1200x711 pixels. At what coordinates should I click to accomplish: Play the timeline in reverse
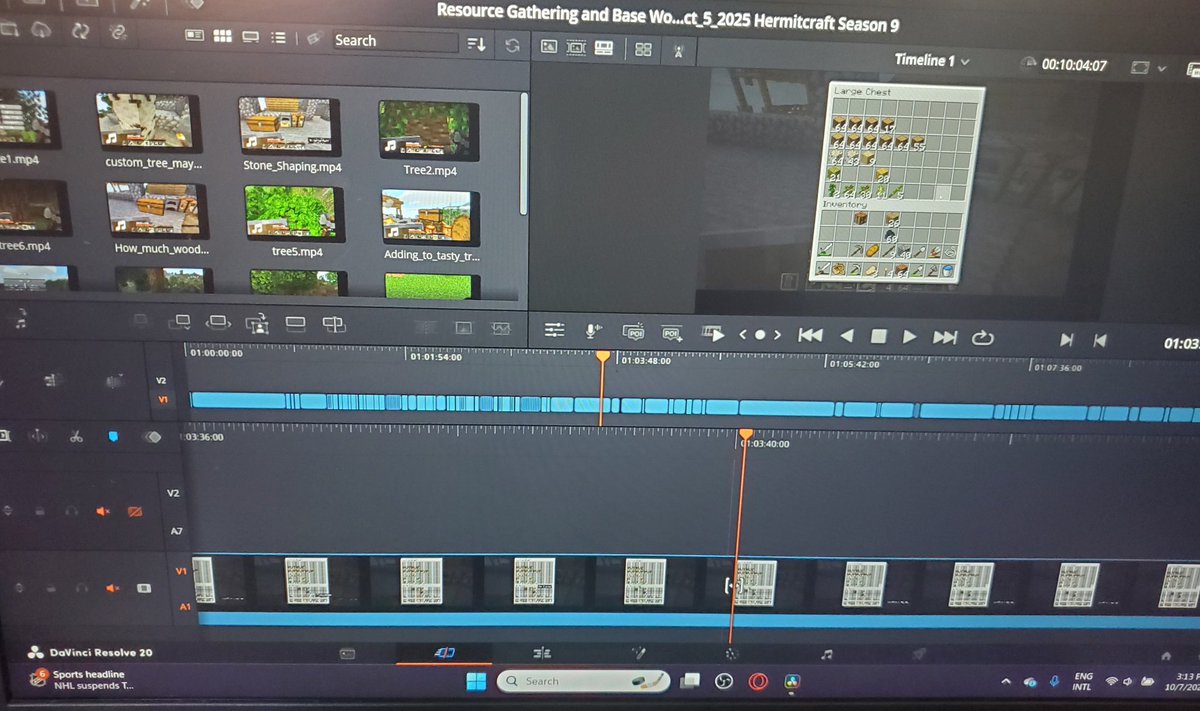pyautogui.click(x=847, y=337)
